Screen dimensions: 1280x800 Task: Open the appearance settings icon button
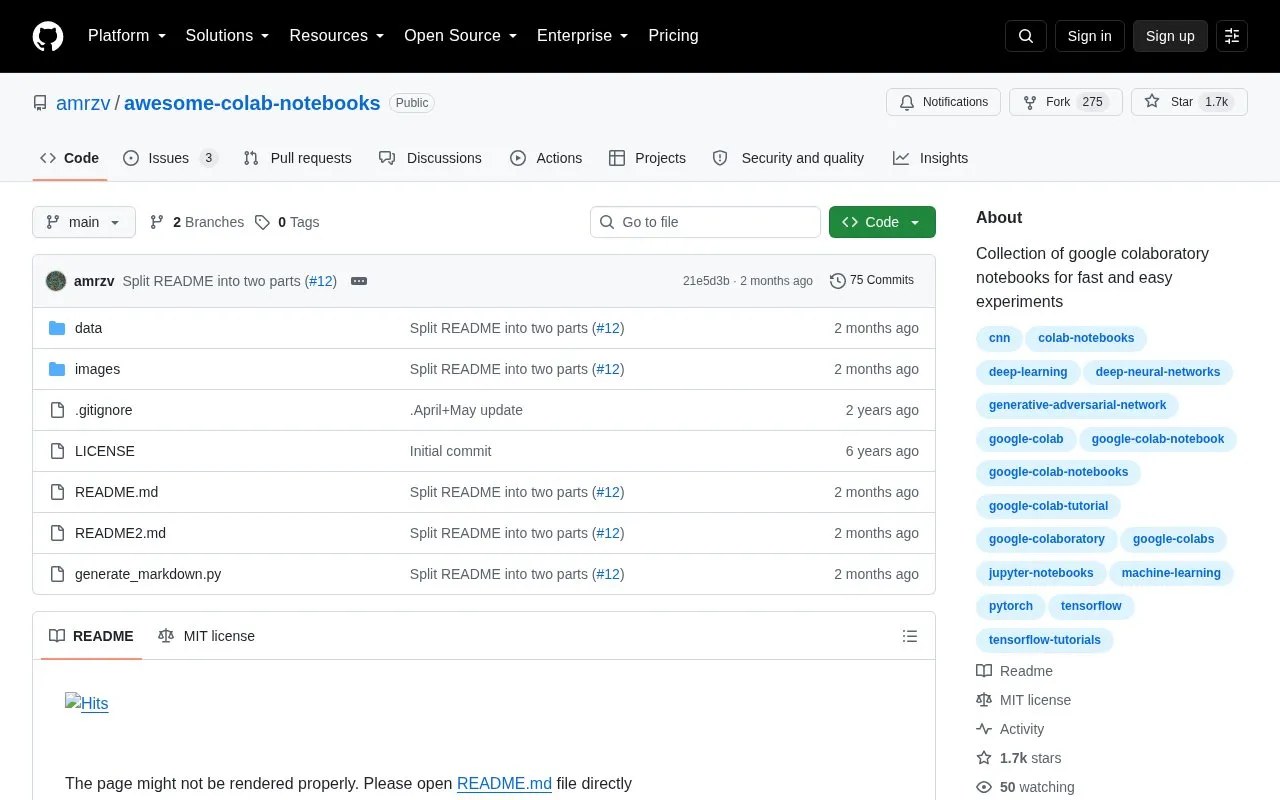(1232, 36)
